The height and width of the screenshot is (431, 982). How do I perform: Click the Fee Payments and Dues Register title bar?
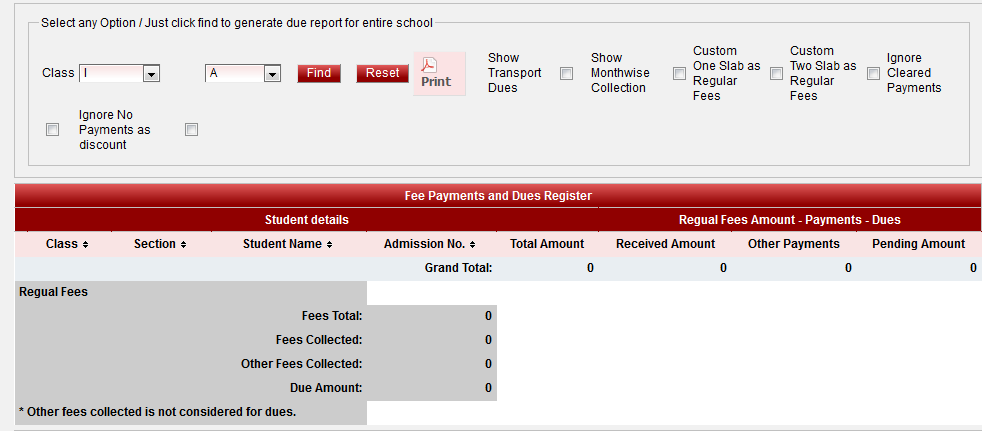(x=497, y=196)
